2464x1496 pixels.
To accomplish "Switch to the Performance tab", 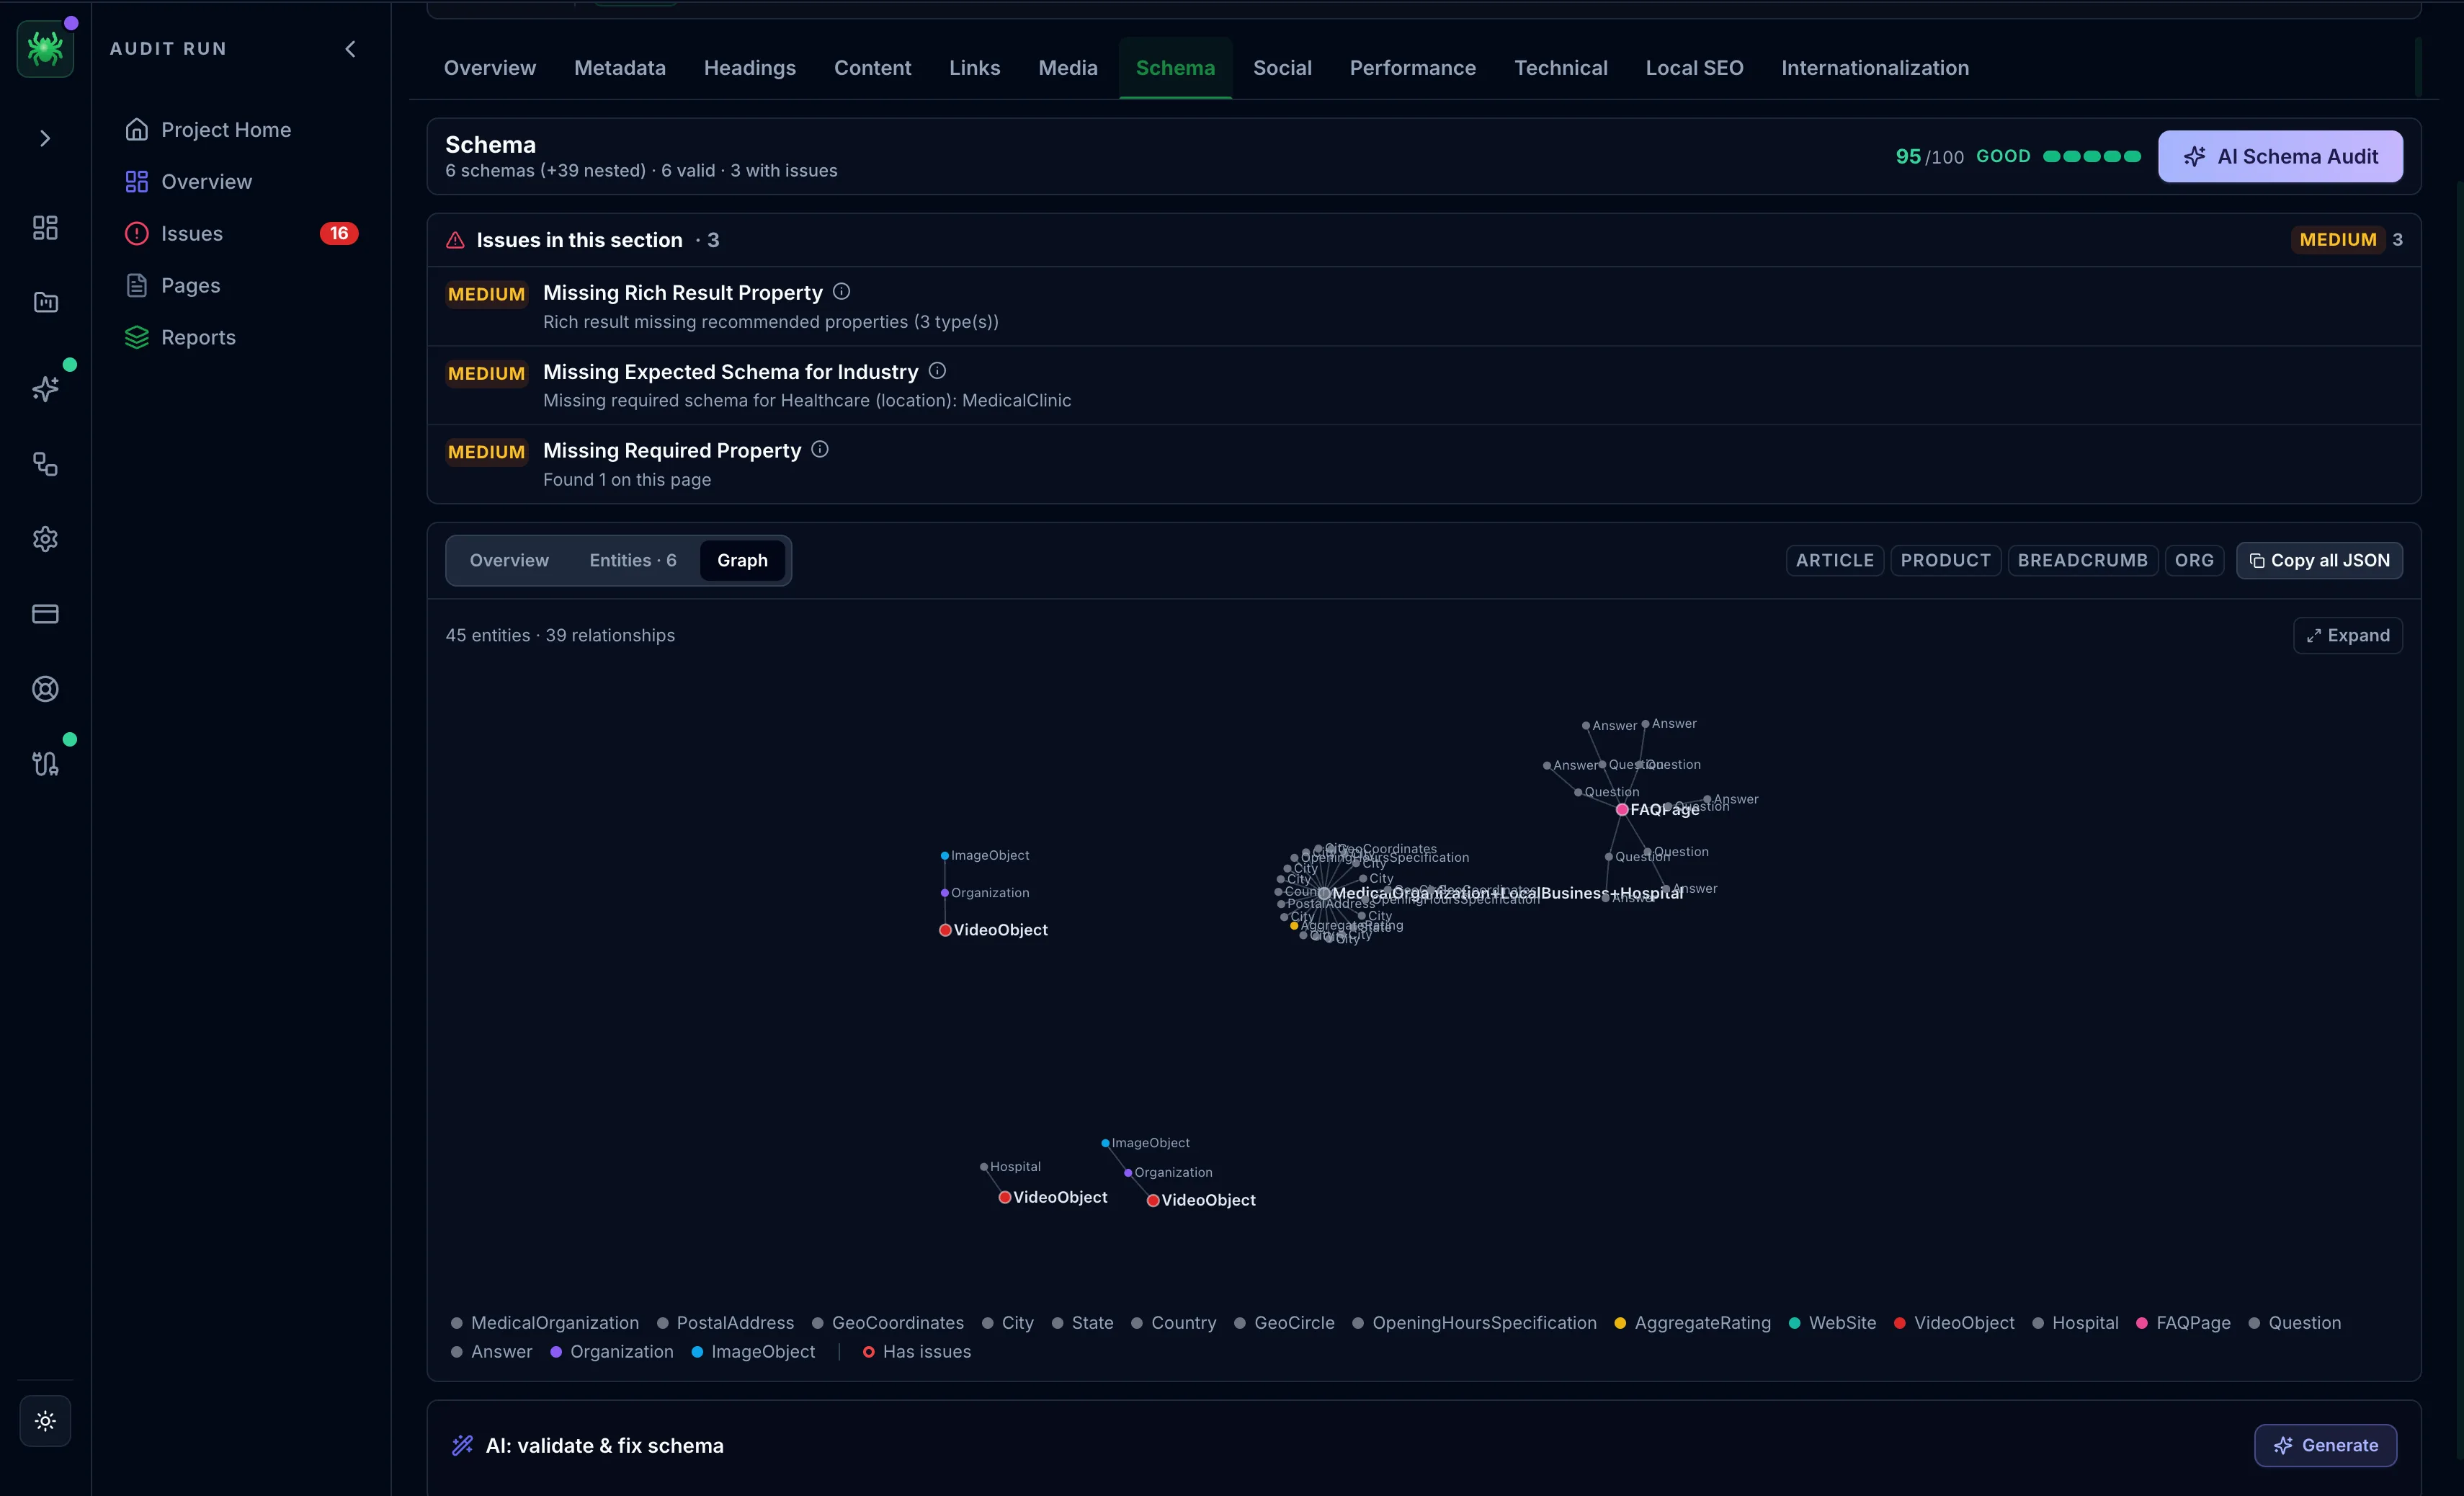I will point(1413,68).
